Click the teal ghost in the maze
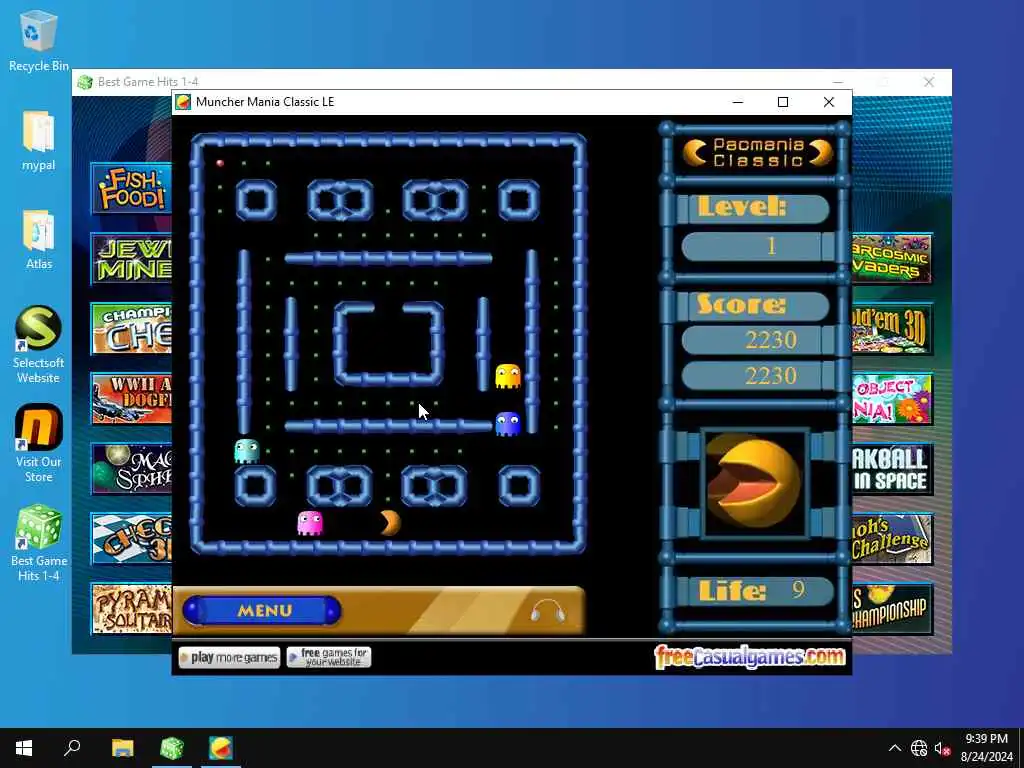 click(x=247, y=451)
